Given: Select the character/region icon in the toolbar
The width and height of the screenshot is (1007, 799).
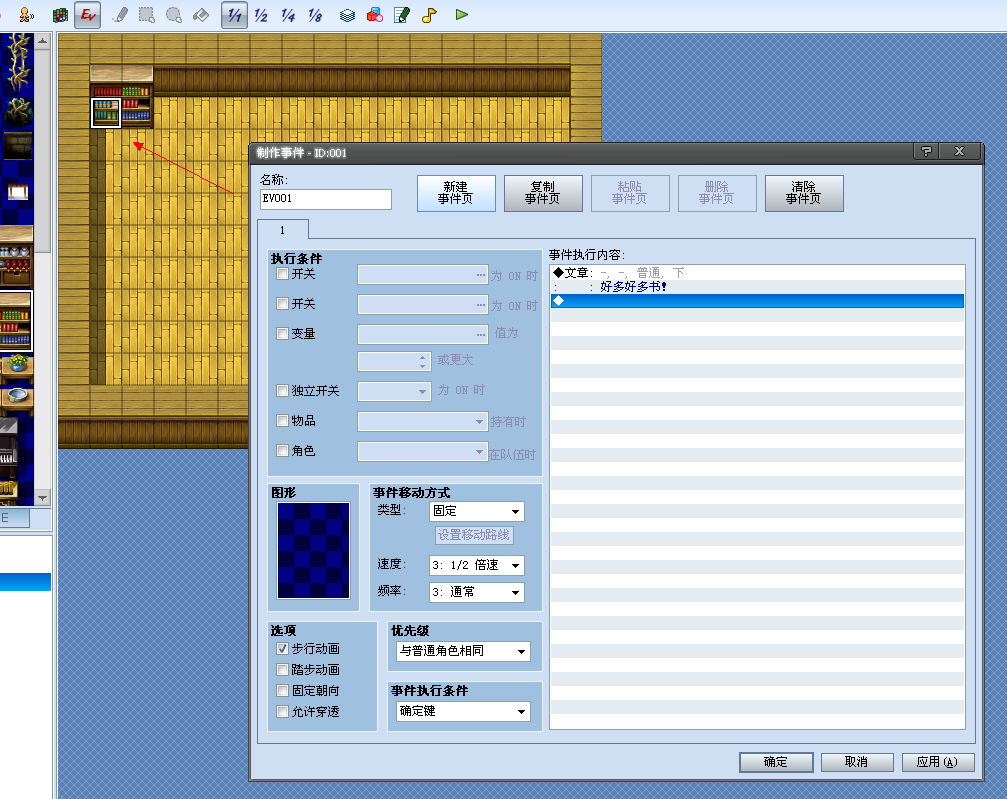Looking at the screenshot, I should tap(26, 14).
